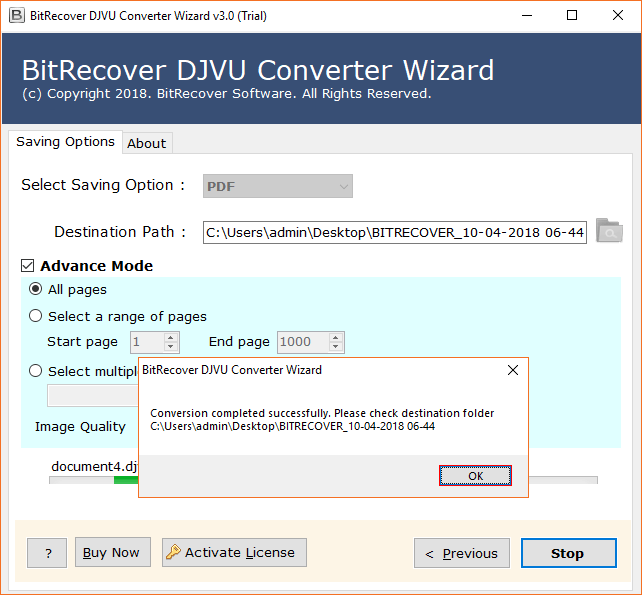The image size is (642, 595).
Task: Decrease the Start page value
Action: [x=171, y=347]
